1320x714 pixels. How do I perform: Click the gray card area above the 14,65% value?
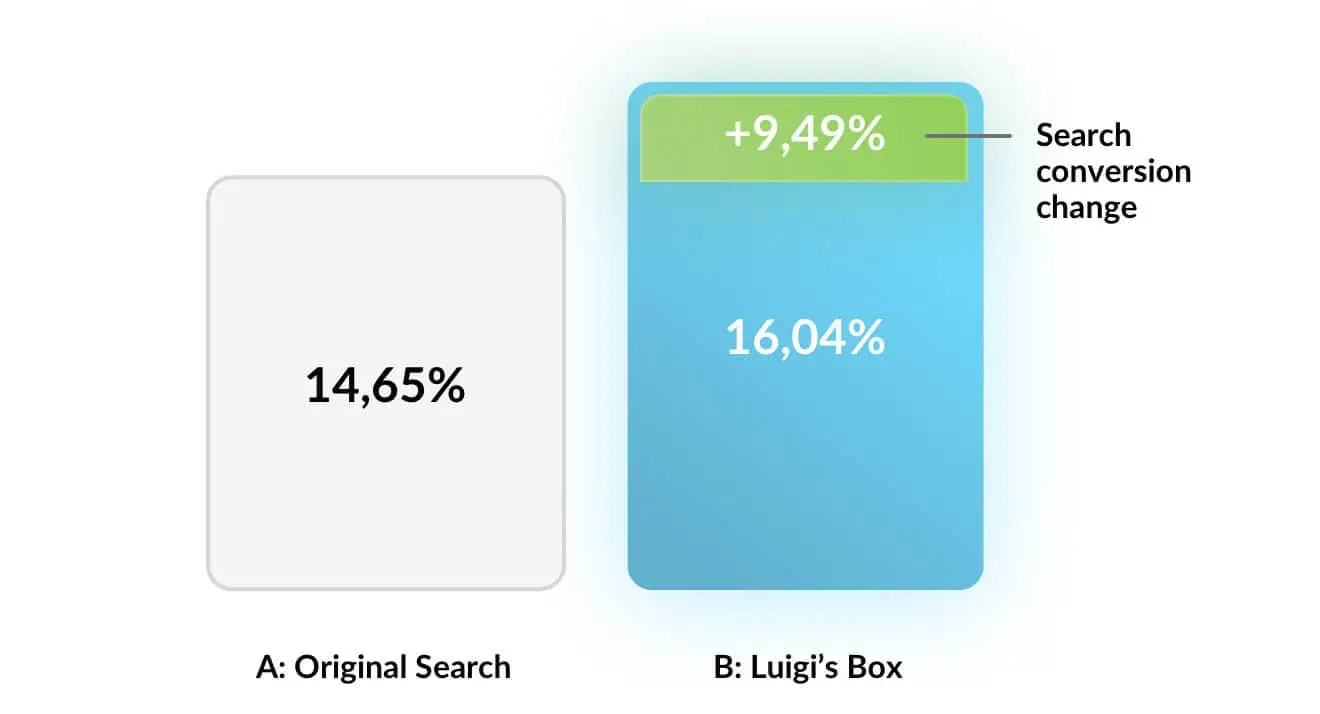point(385,270)
